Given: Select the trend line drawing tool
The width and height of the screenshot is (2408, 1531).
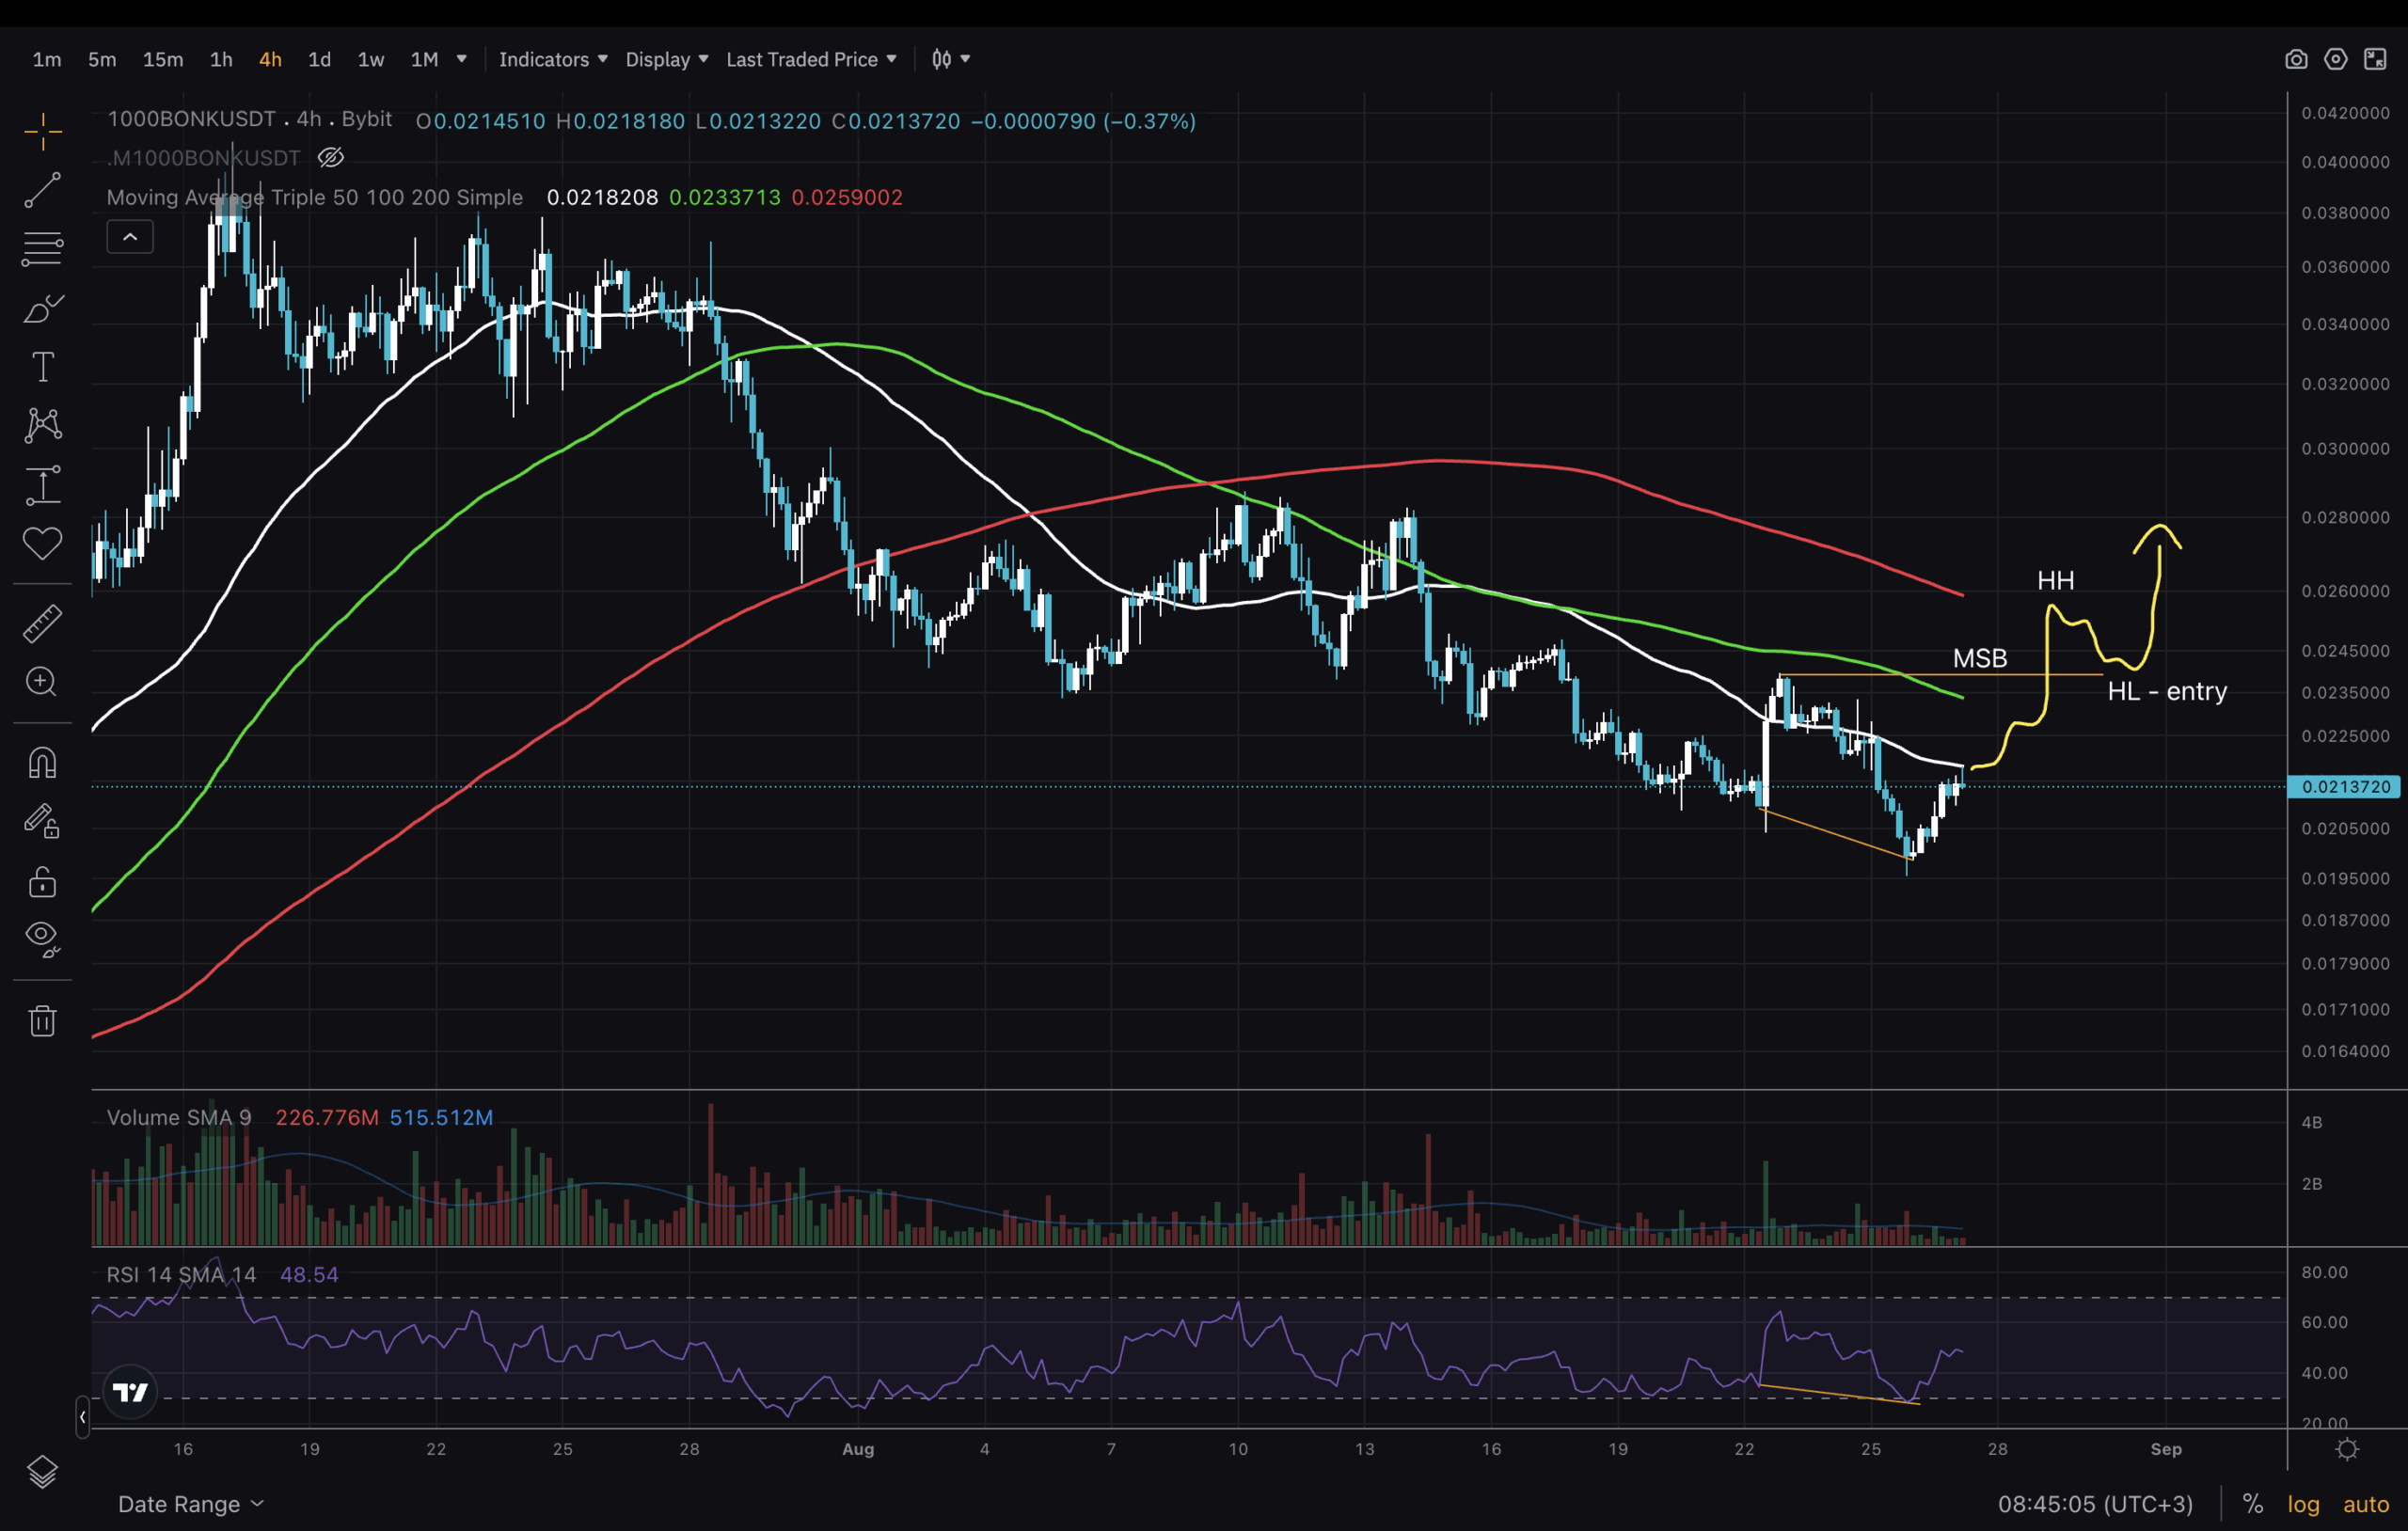Looking at the screenshot, I should [42, 190].
